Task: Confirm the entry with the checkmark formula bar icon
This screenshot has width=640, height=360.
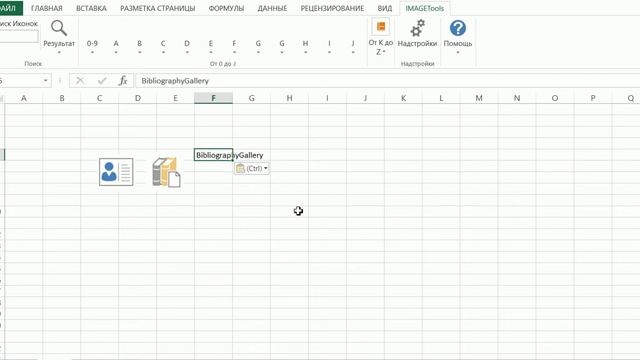Action: coord(102,80)
